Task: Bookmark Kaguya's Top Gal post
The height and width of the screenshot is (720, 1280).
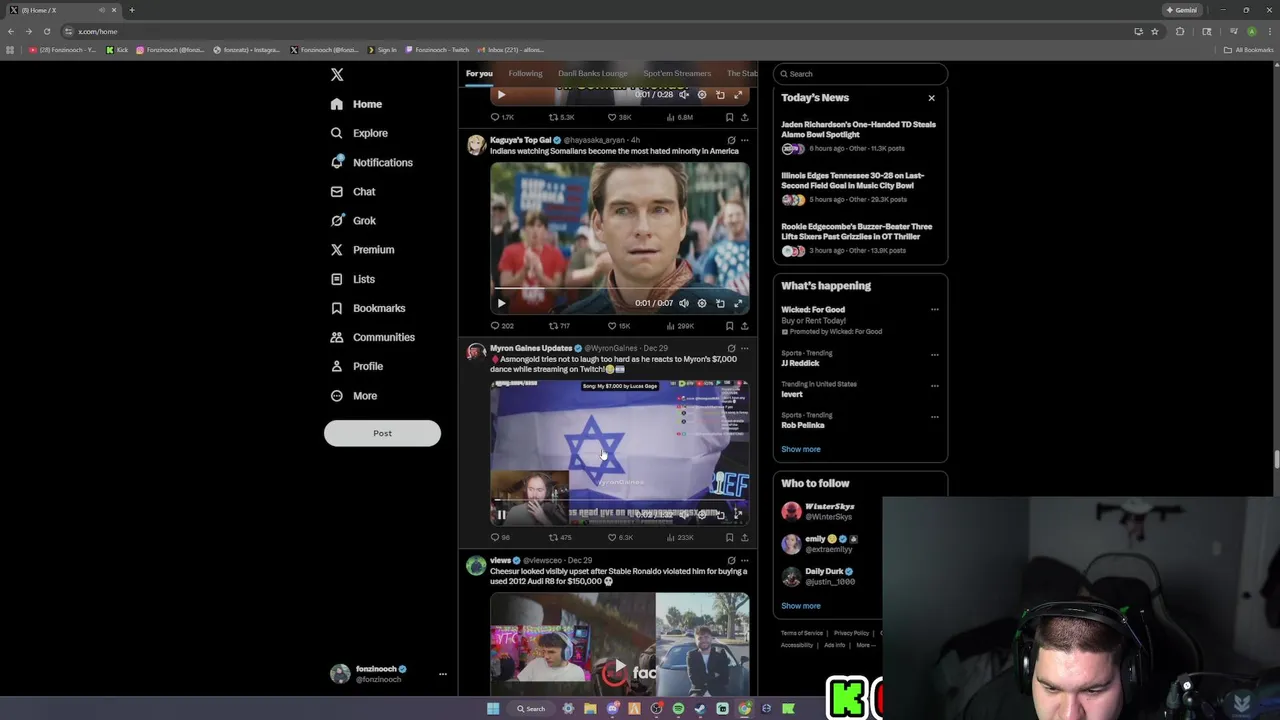Action: coord(730,326)
